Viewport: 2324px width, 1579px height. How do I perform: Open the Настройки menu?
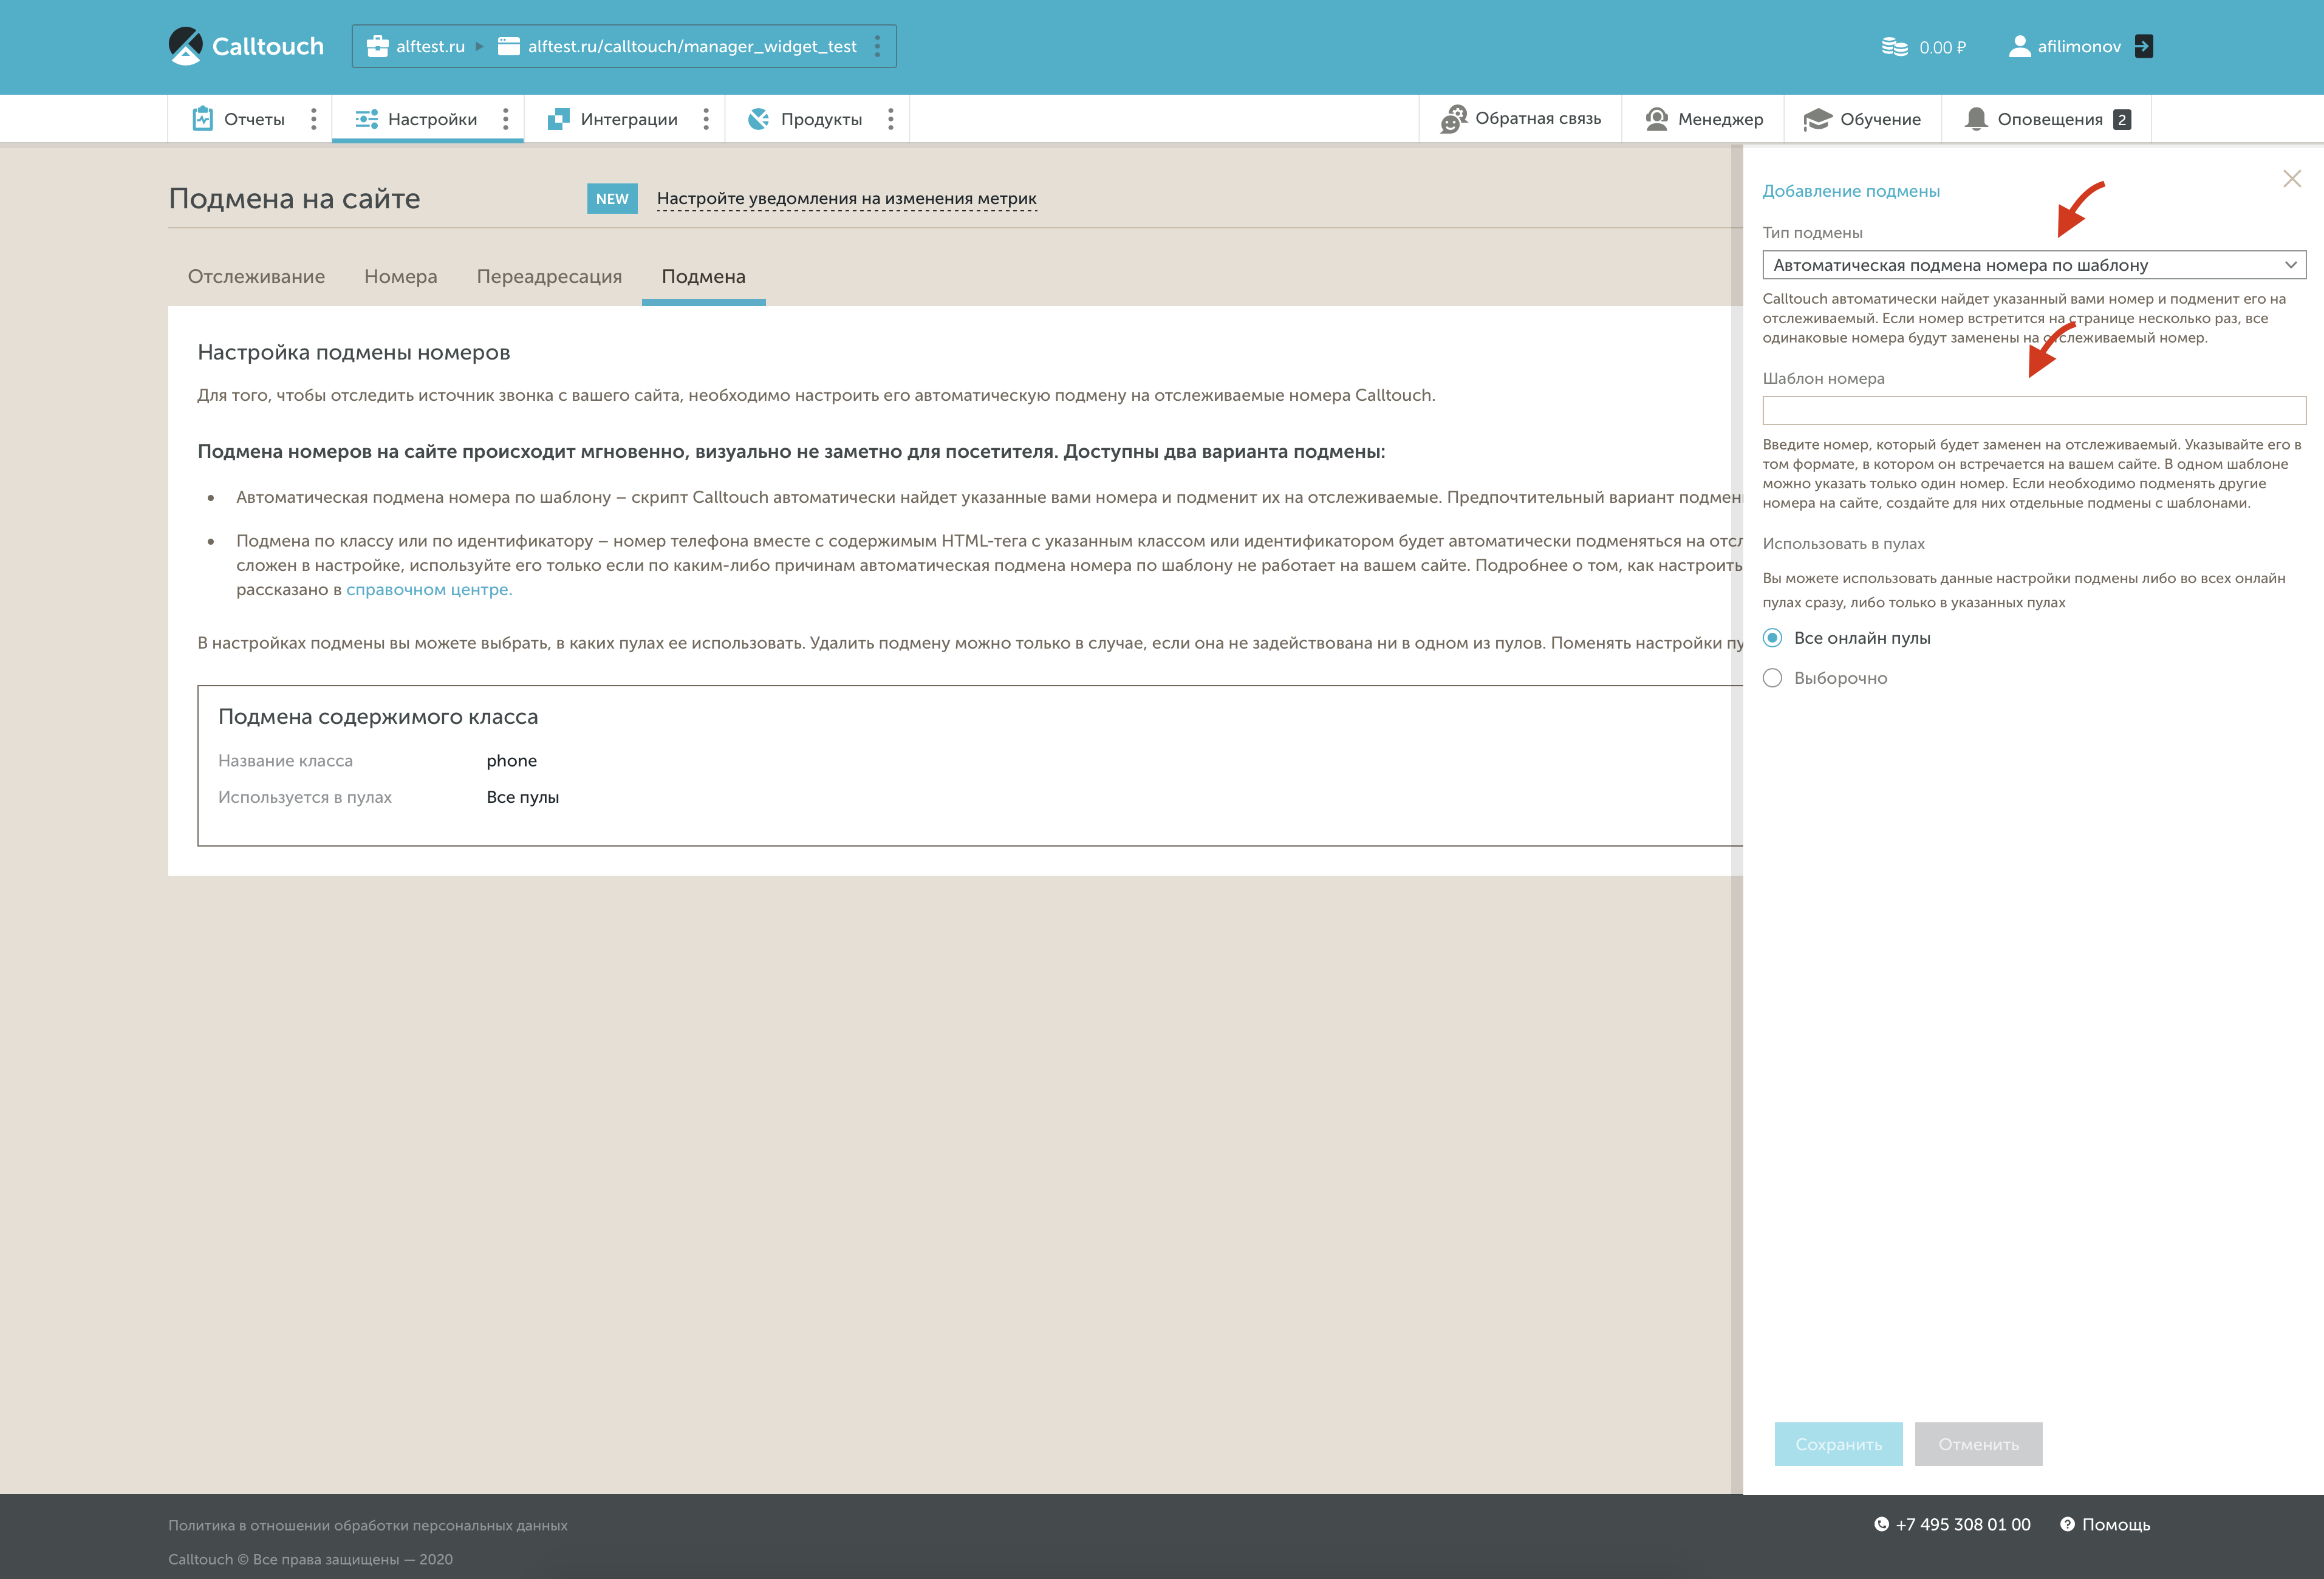(432, 119)
